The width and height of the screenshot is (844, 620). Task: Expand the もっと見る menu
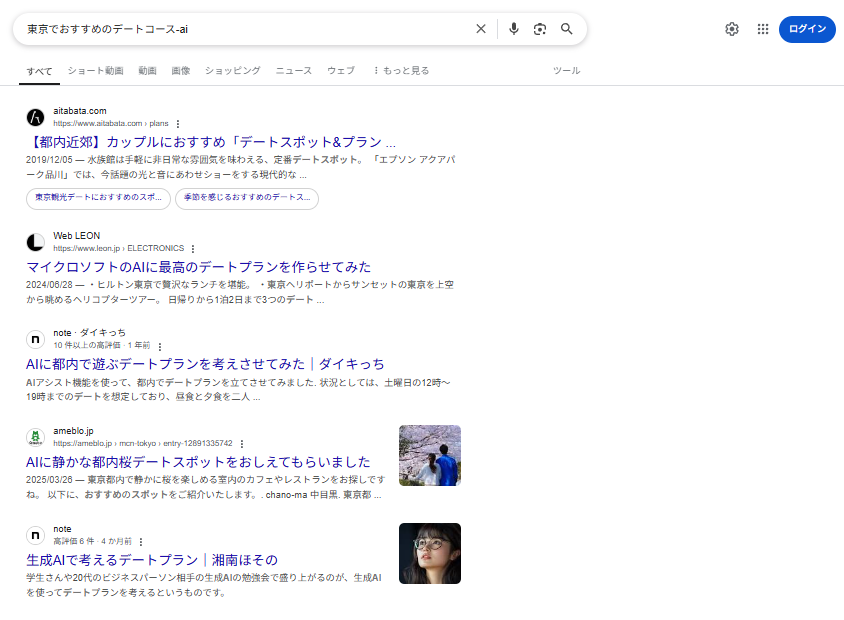[401, 71]
